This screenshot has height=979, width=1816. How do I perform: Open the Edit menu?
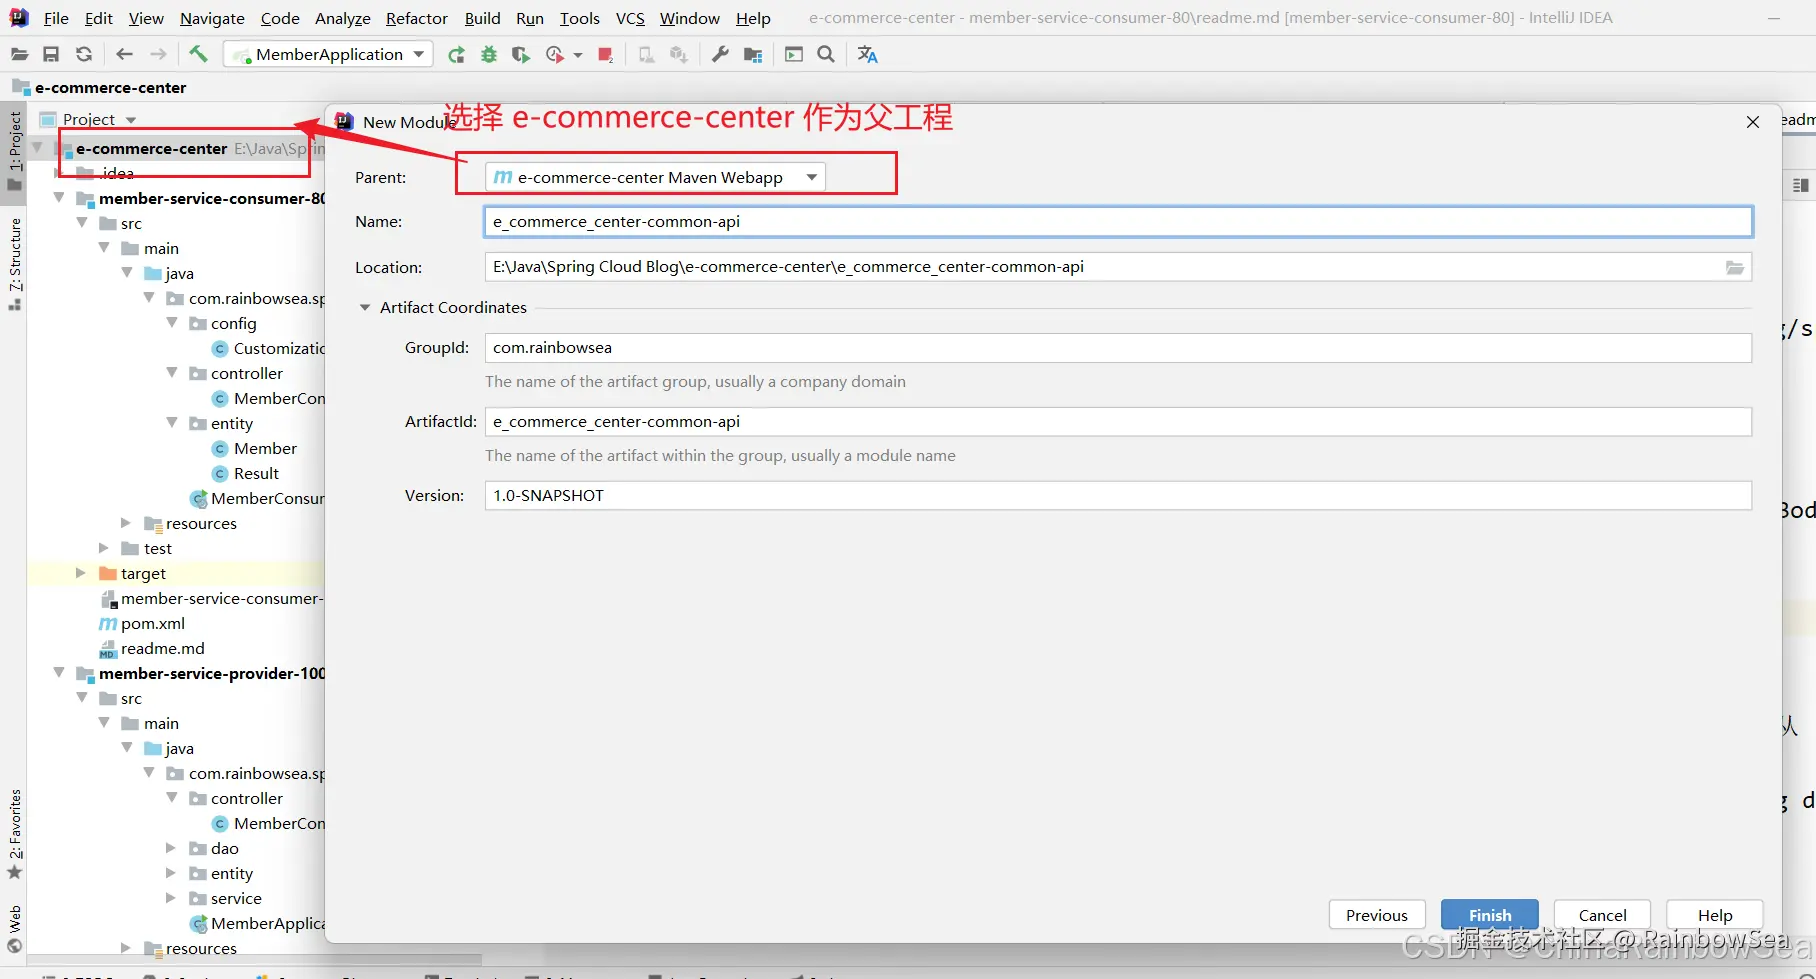(x=99, y=18)
